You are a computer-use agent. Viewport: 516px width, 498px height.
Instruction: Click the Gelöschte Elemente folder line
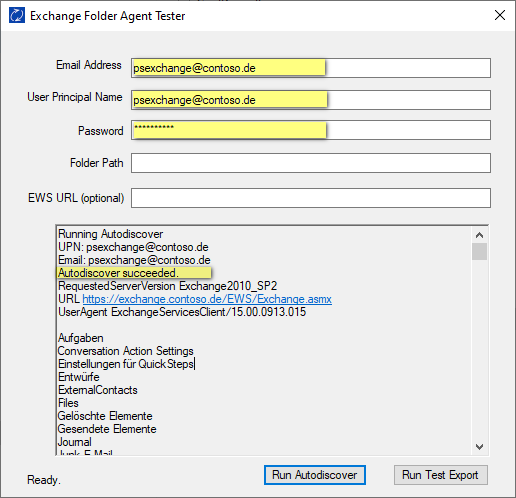(105, 416)
